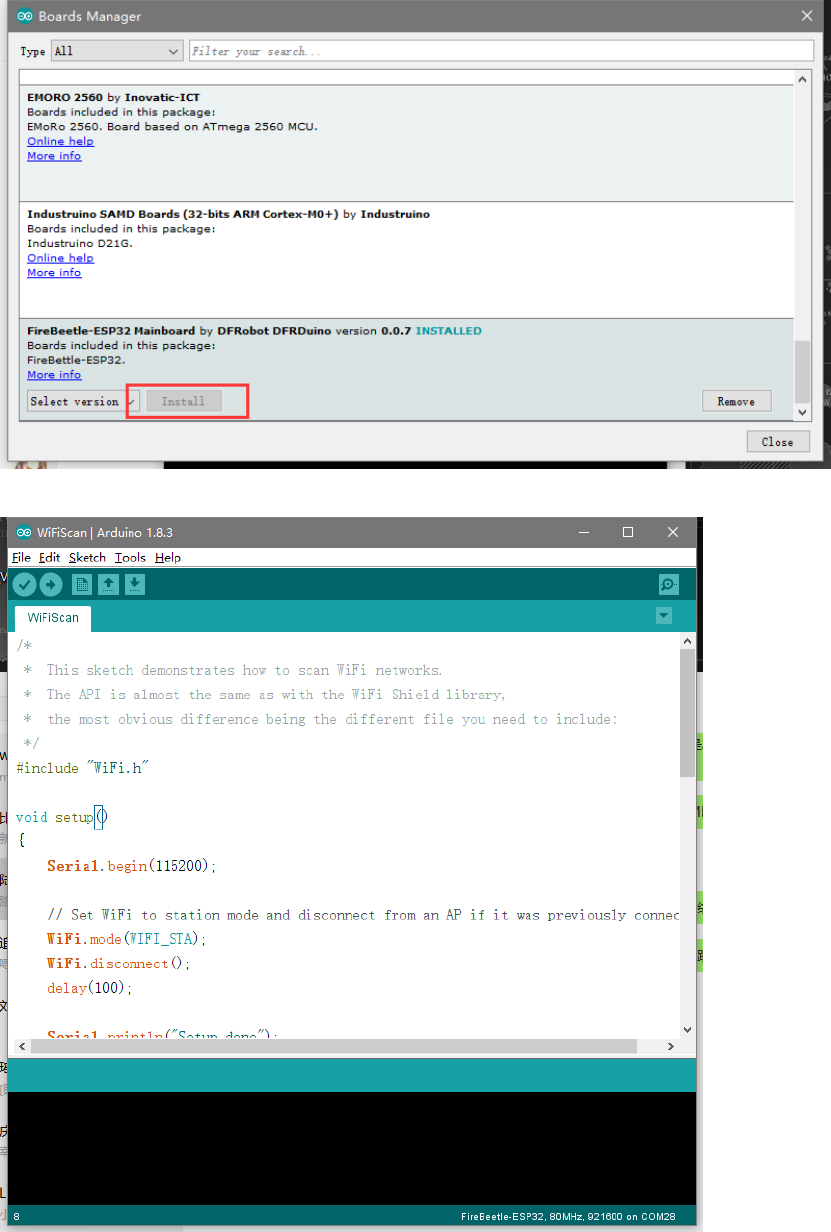Open Online help link for EMORO 2560
Screen dimensions: 831x1232
click(60, 141)
